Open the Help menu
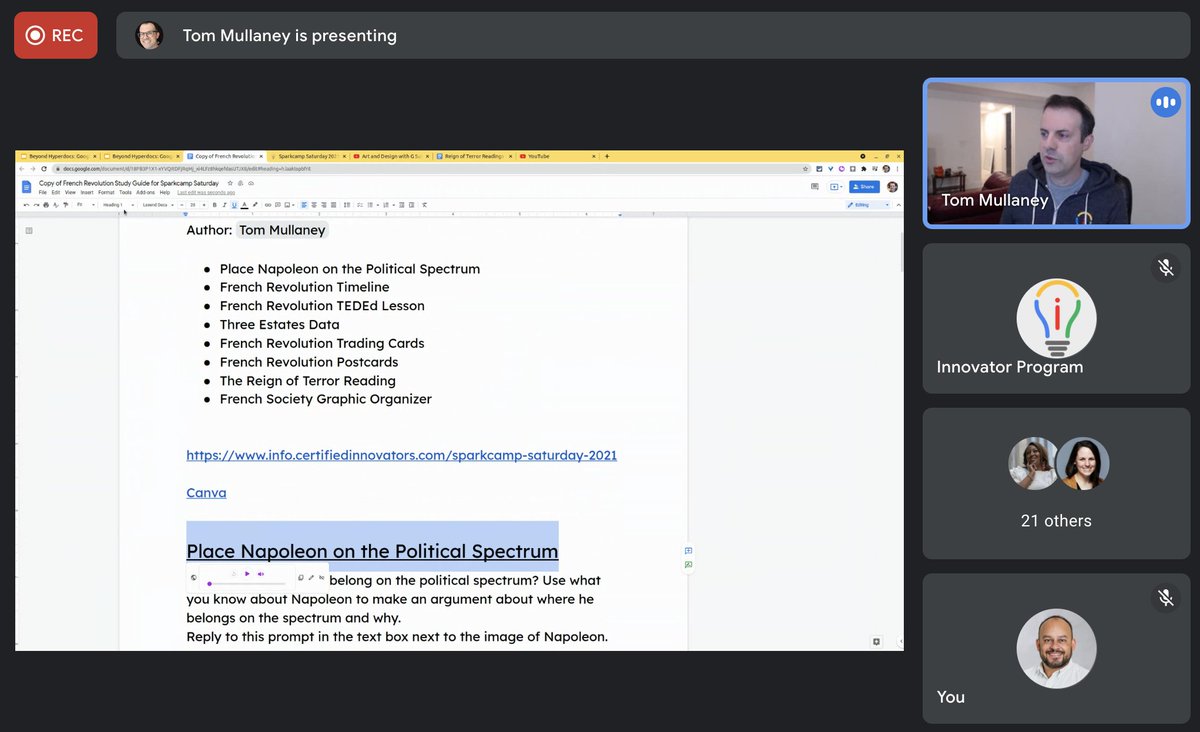 [165, 193]
